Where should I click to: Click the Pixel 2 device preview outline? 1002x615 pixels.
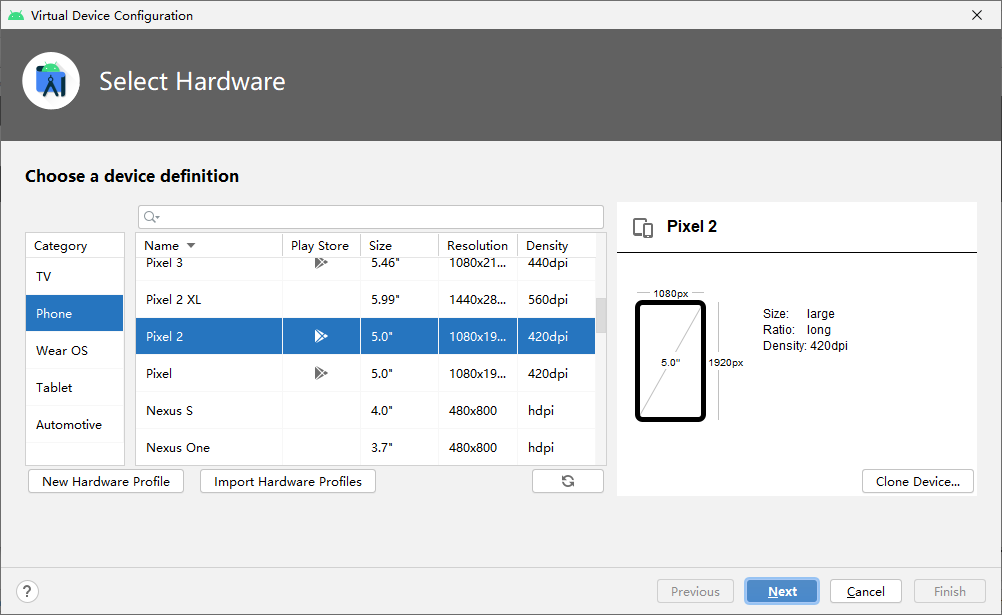(670, 361)
